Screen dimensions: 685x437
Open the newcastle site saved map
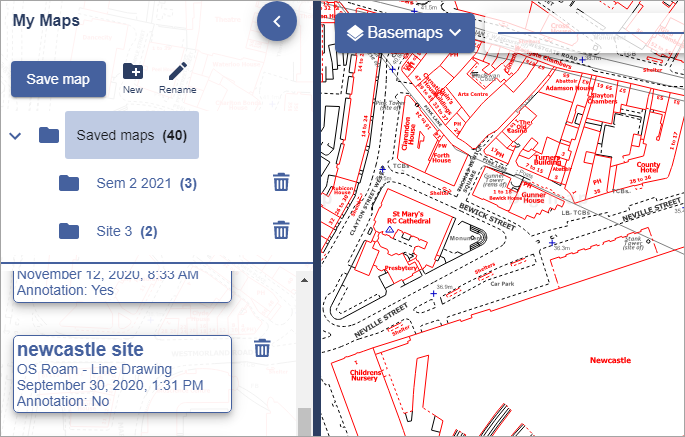pos(122,374)
